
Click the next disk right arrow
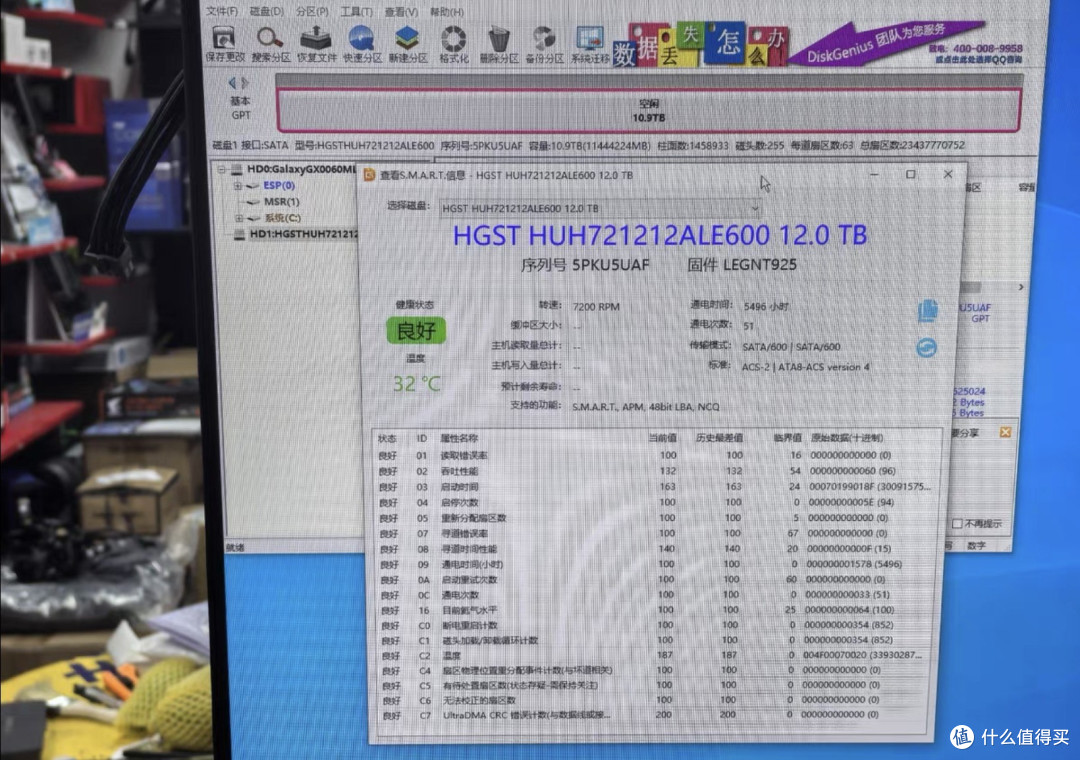245,83
